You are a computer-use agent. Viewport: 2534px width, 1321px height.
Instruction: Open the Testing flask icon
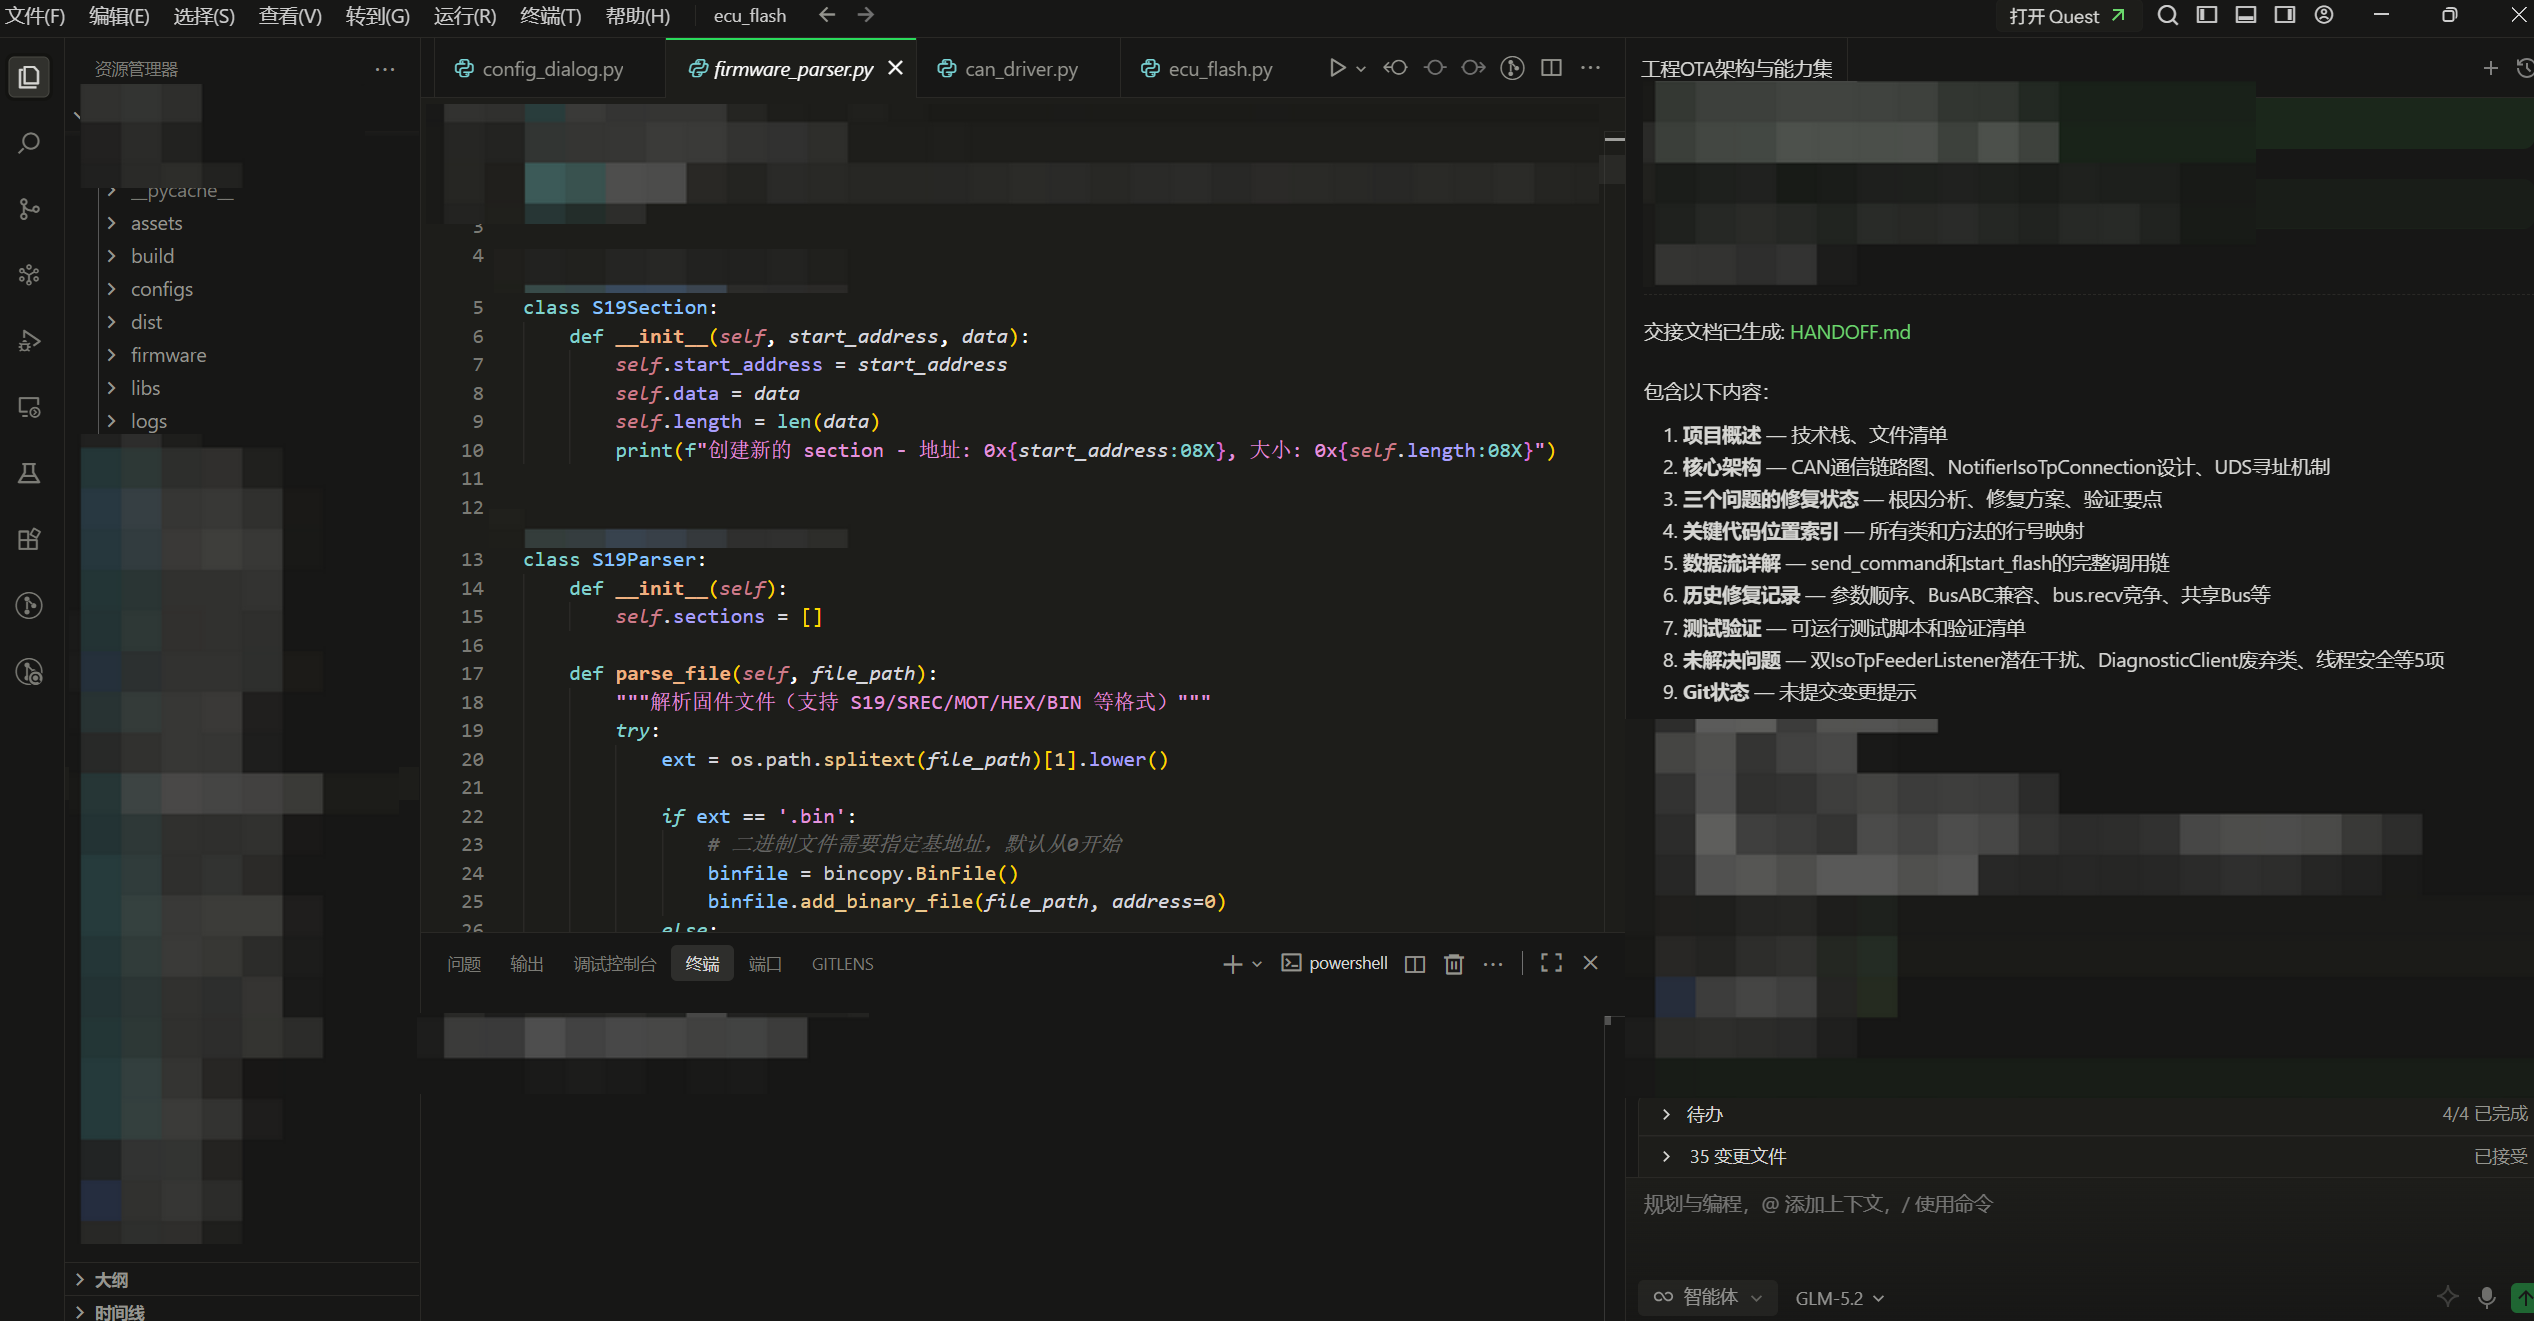coord(29,473)
